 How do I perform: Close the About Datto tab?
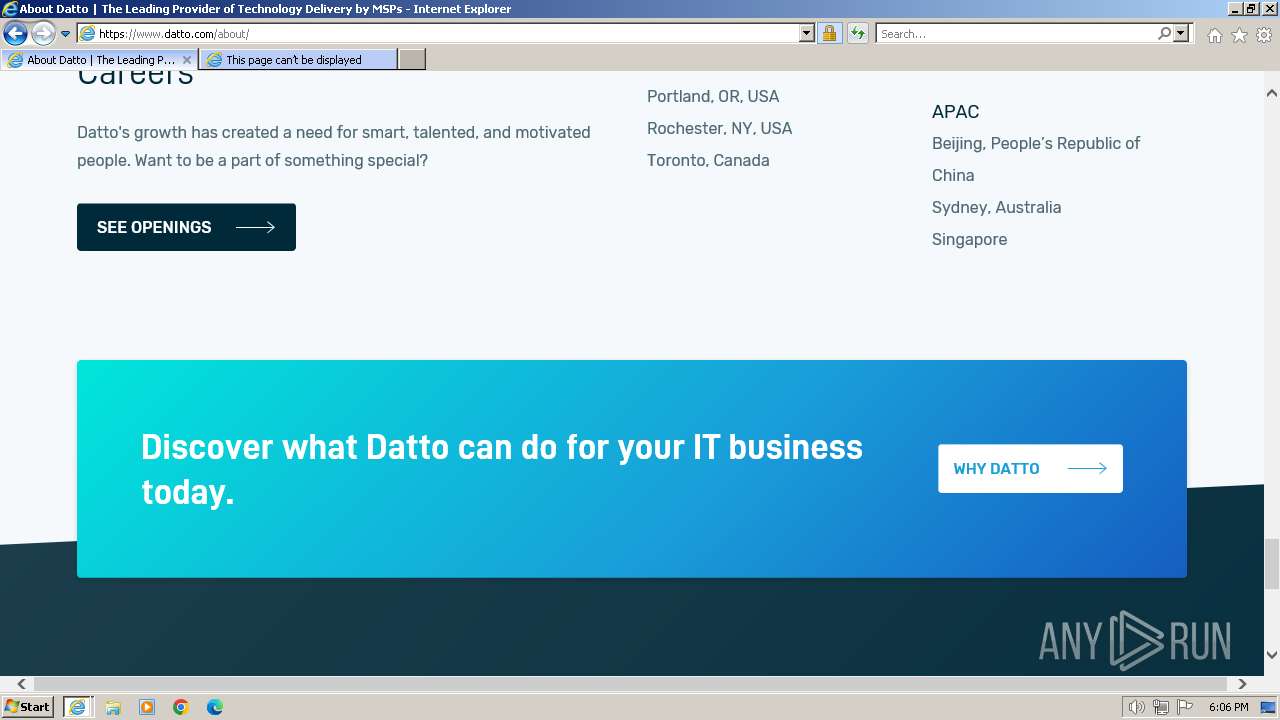tap(186, 60)
